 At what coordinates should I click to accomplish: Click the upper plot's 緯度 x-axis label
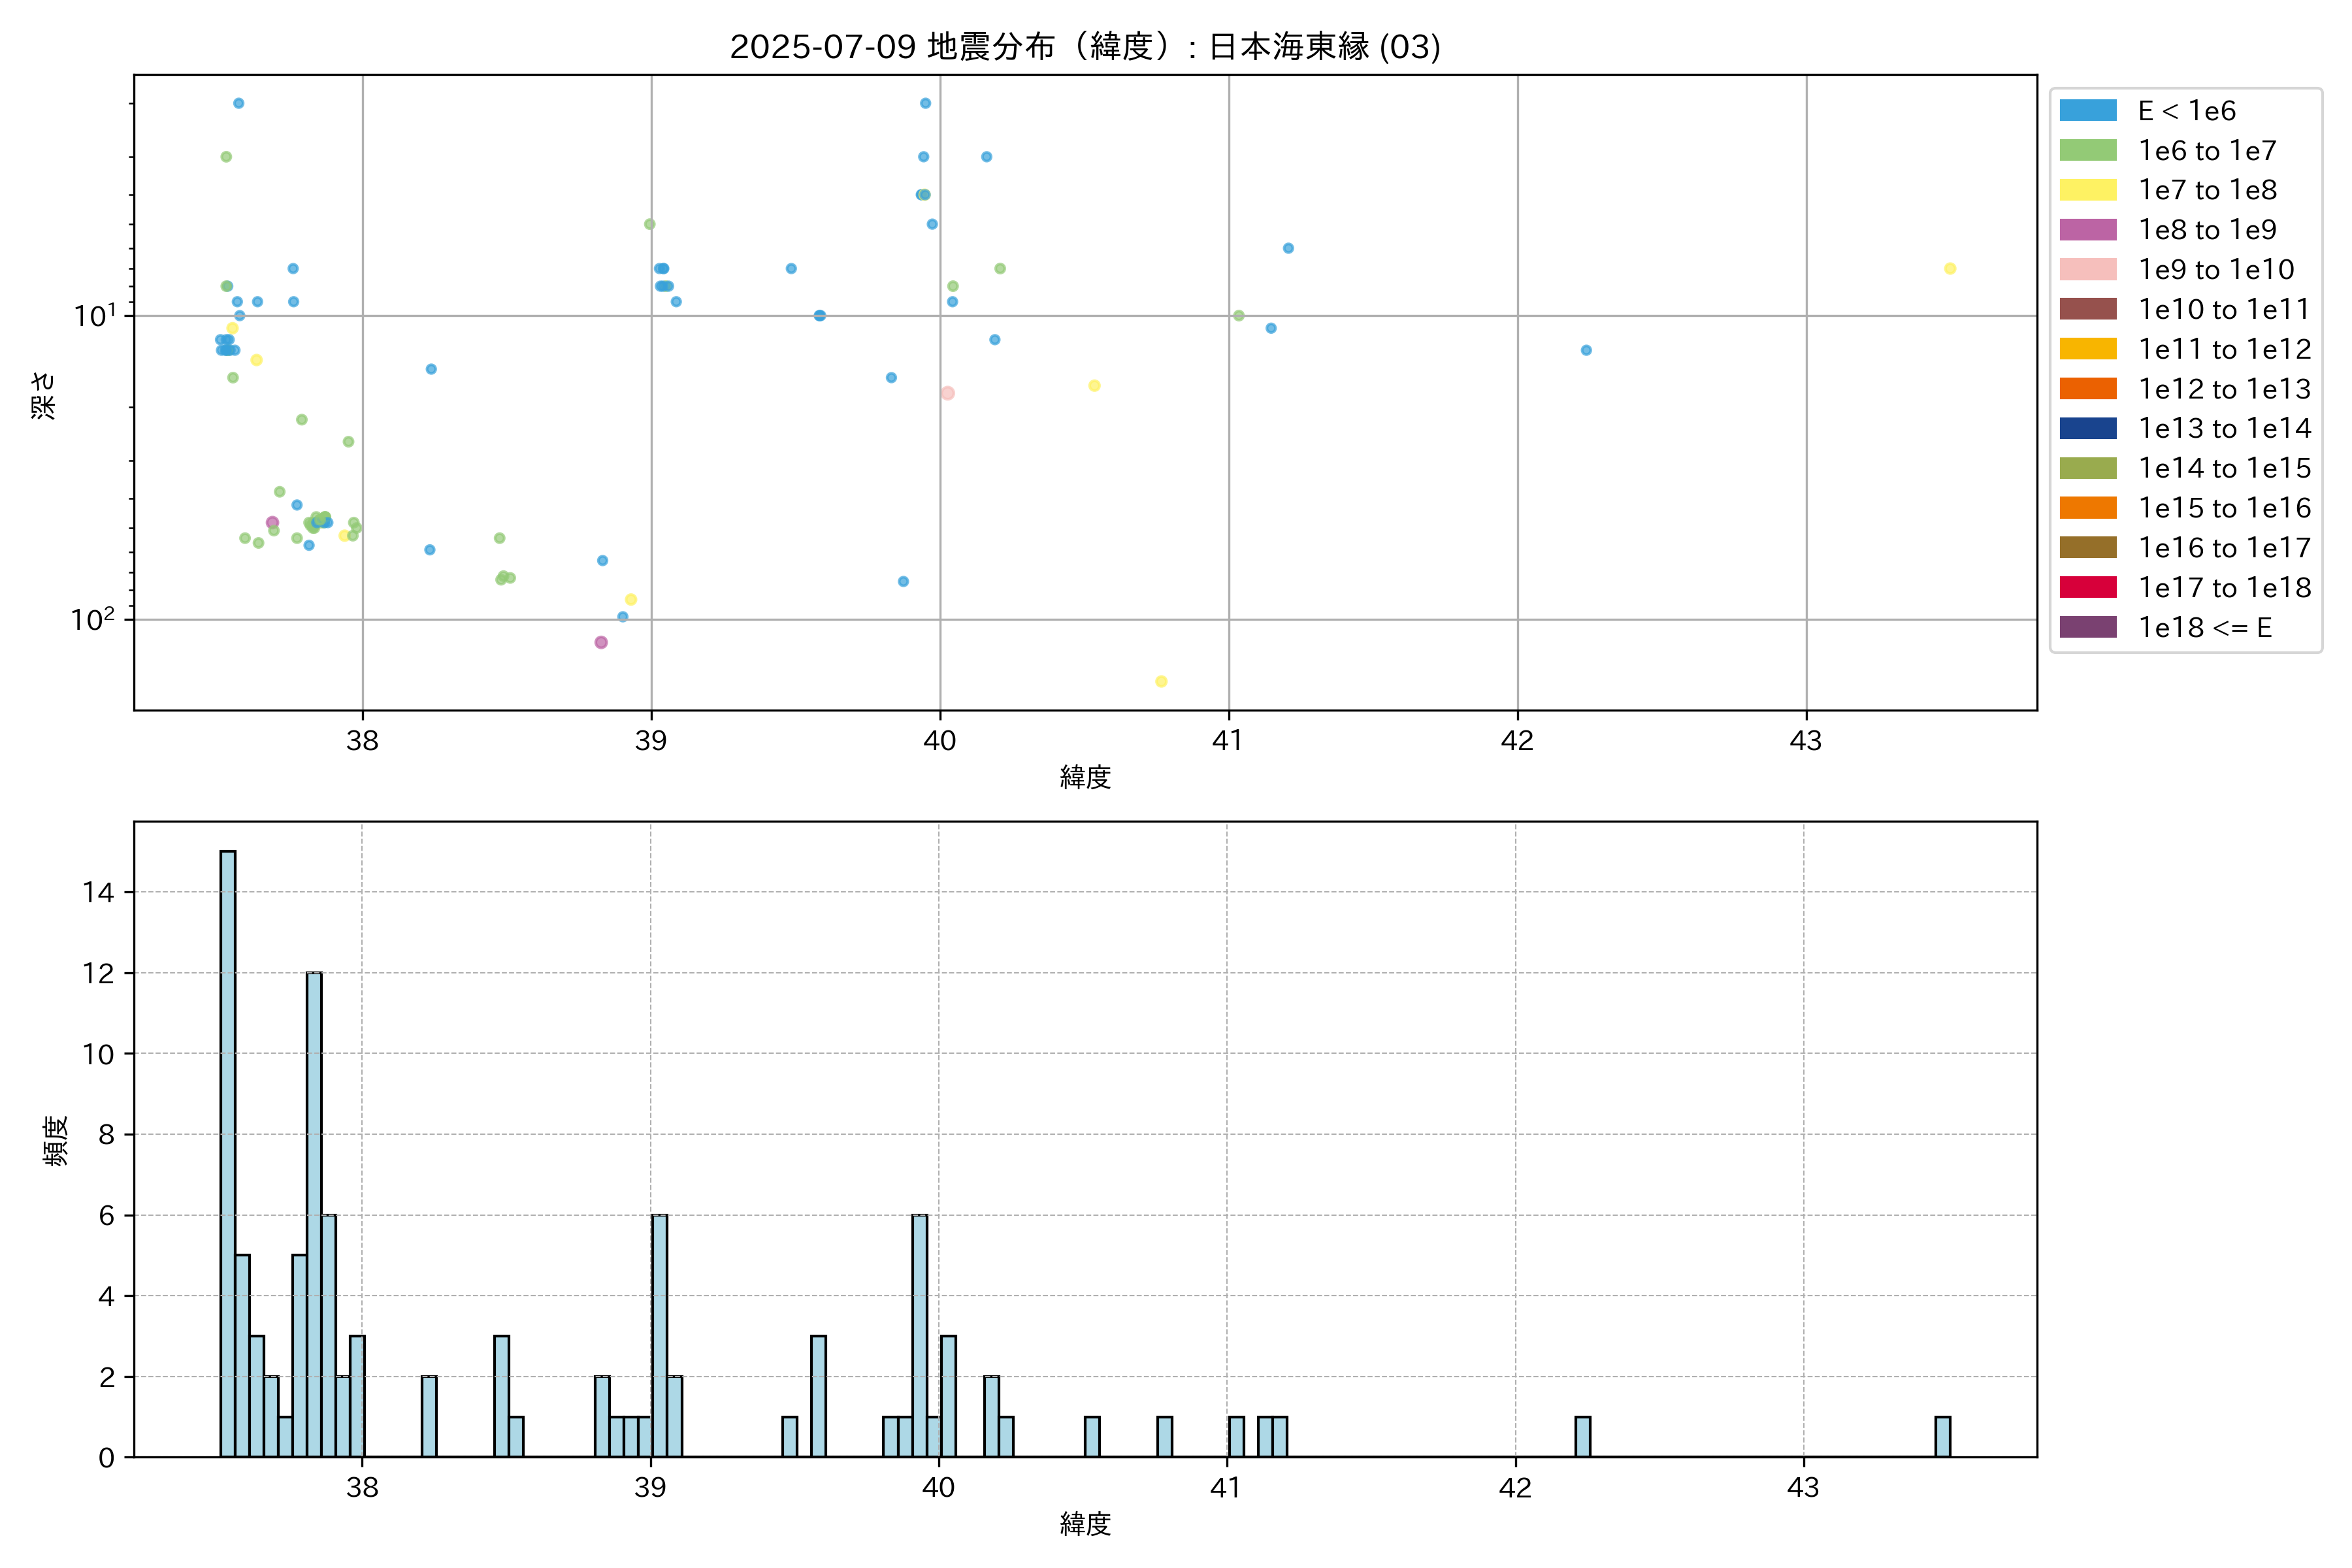point(1085,777)
